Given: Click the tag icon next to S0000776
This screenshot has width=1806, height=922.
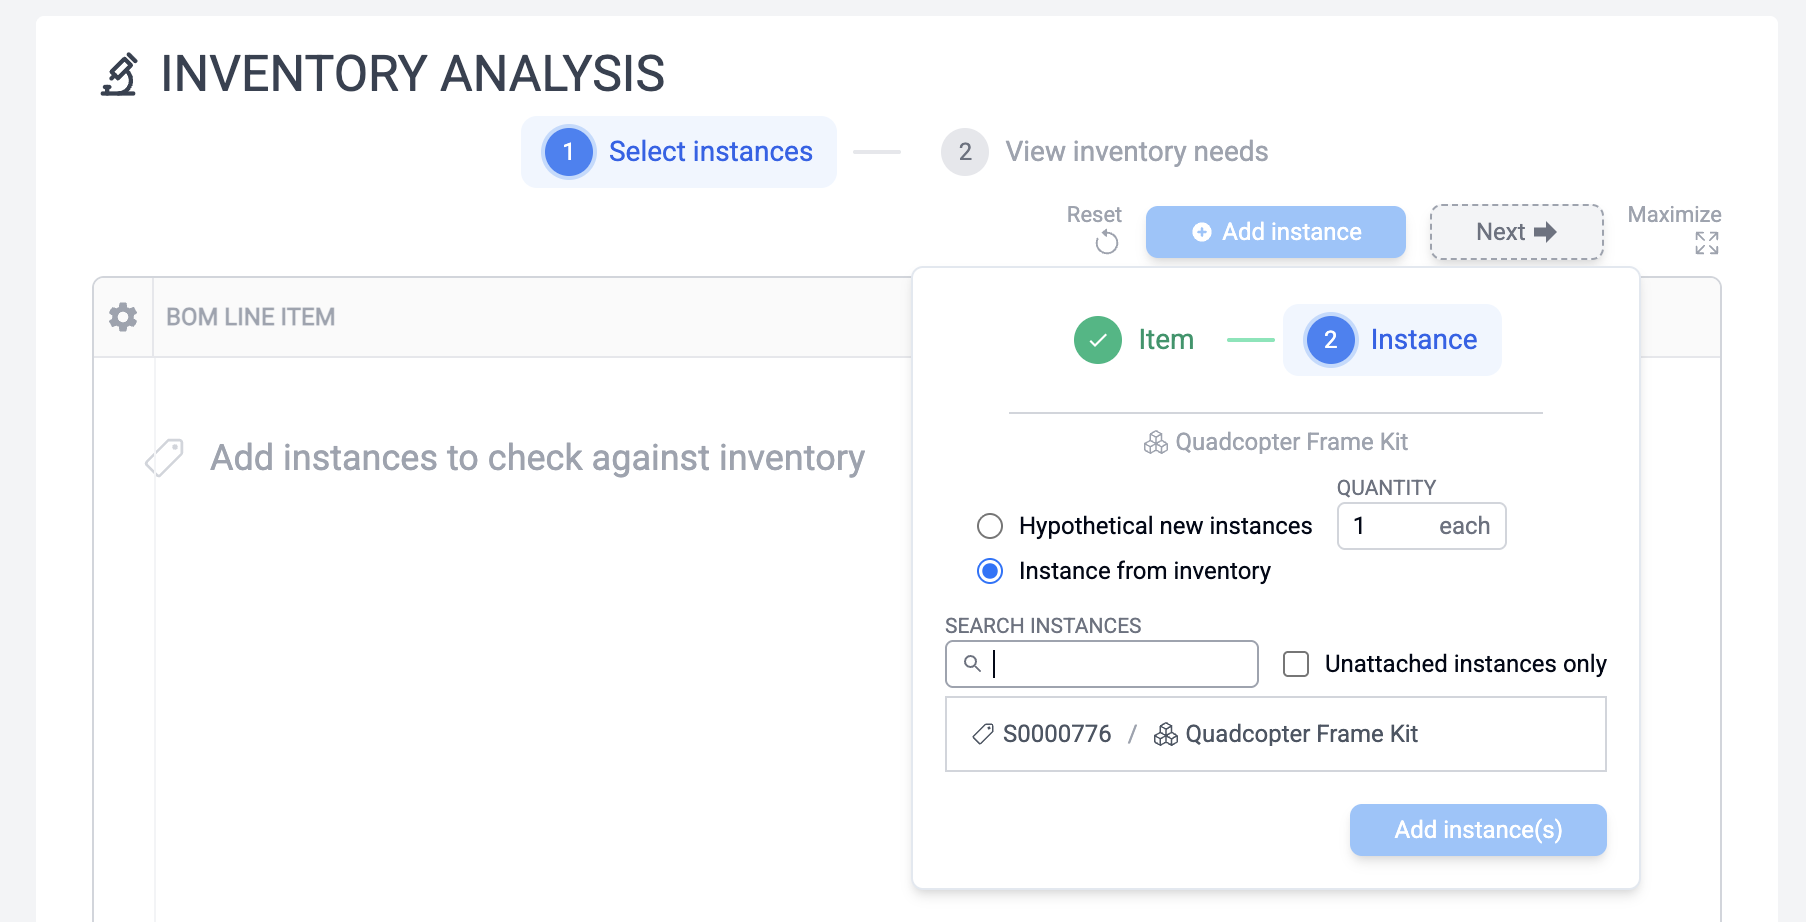Looking at the screenshot, I should point(981,733).
